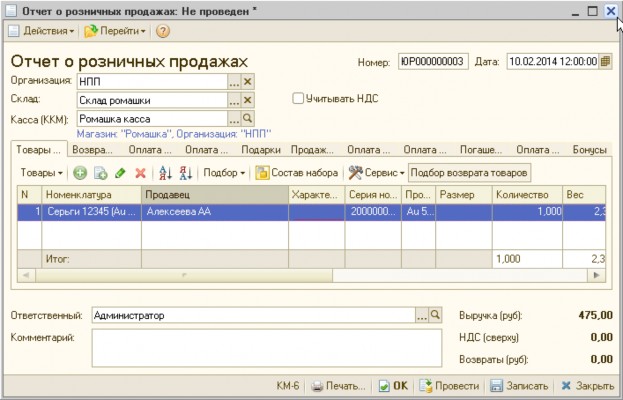This screenshot has width=623, height=400.
Task: Switch to the Погаше... tab
Action: (481, 150)
